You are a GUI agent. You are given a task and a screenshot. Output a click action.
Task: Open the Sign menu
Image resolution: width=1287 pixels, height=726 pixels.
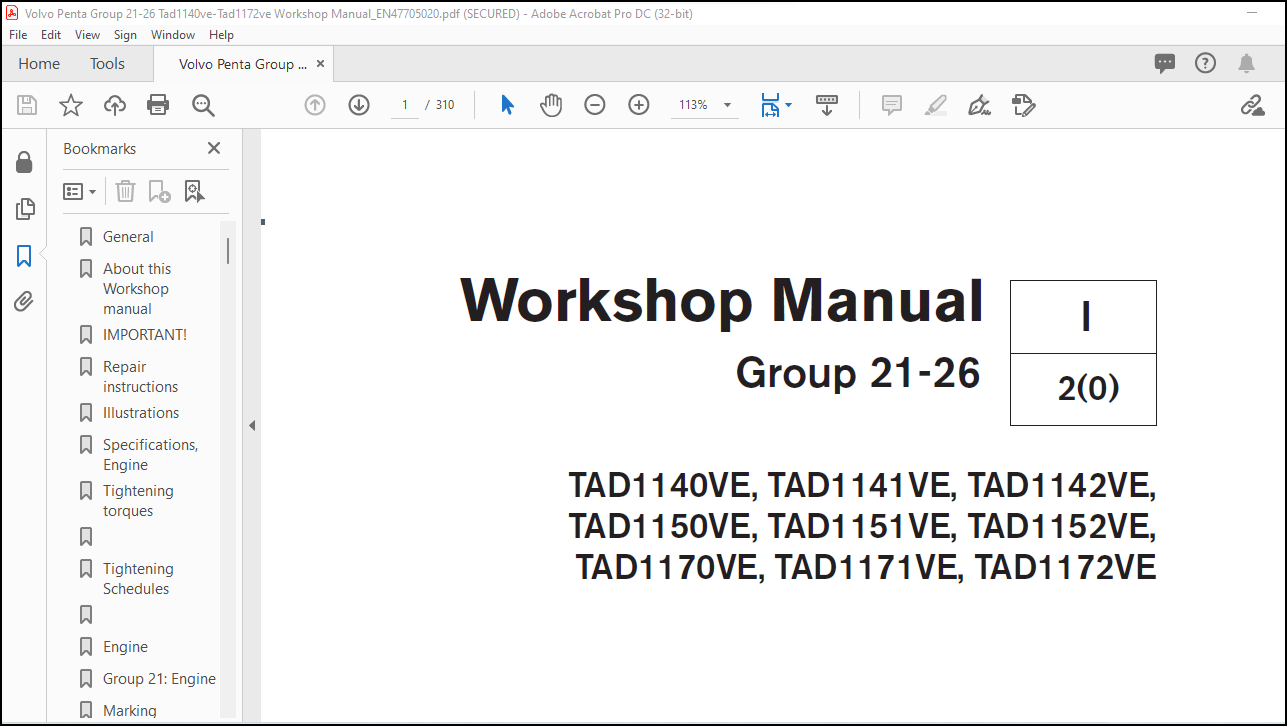(x=125, y=34)
